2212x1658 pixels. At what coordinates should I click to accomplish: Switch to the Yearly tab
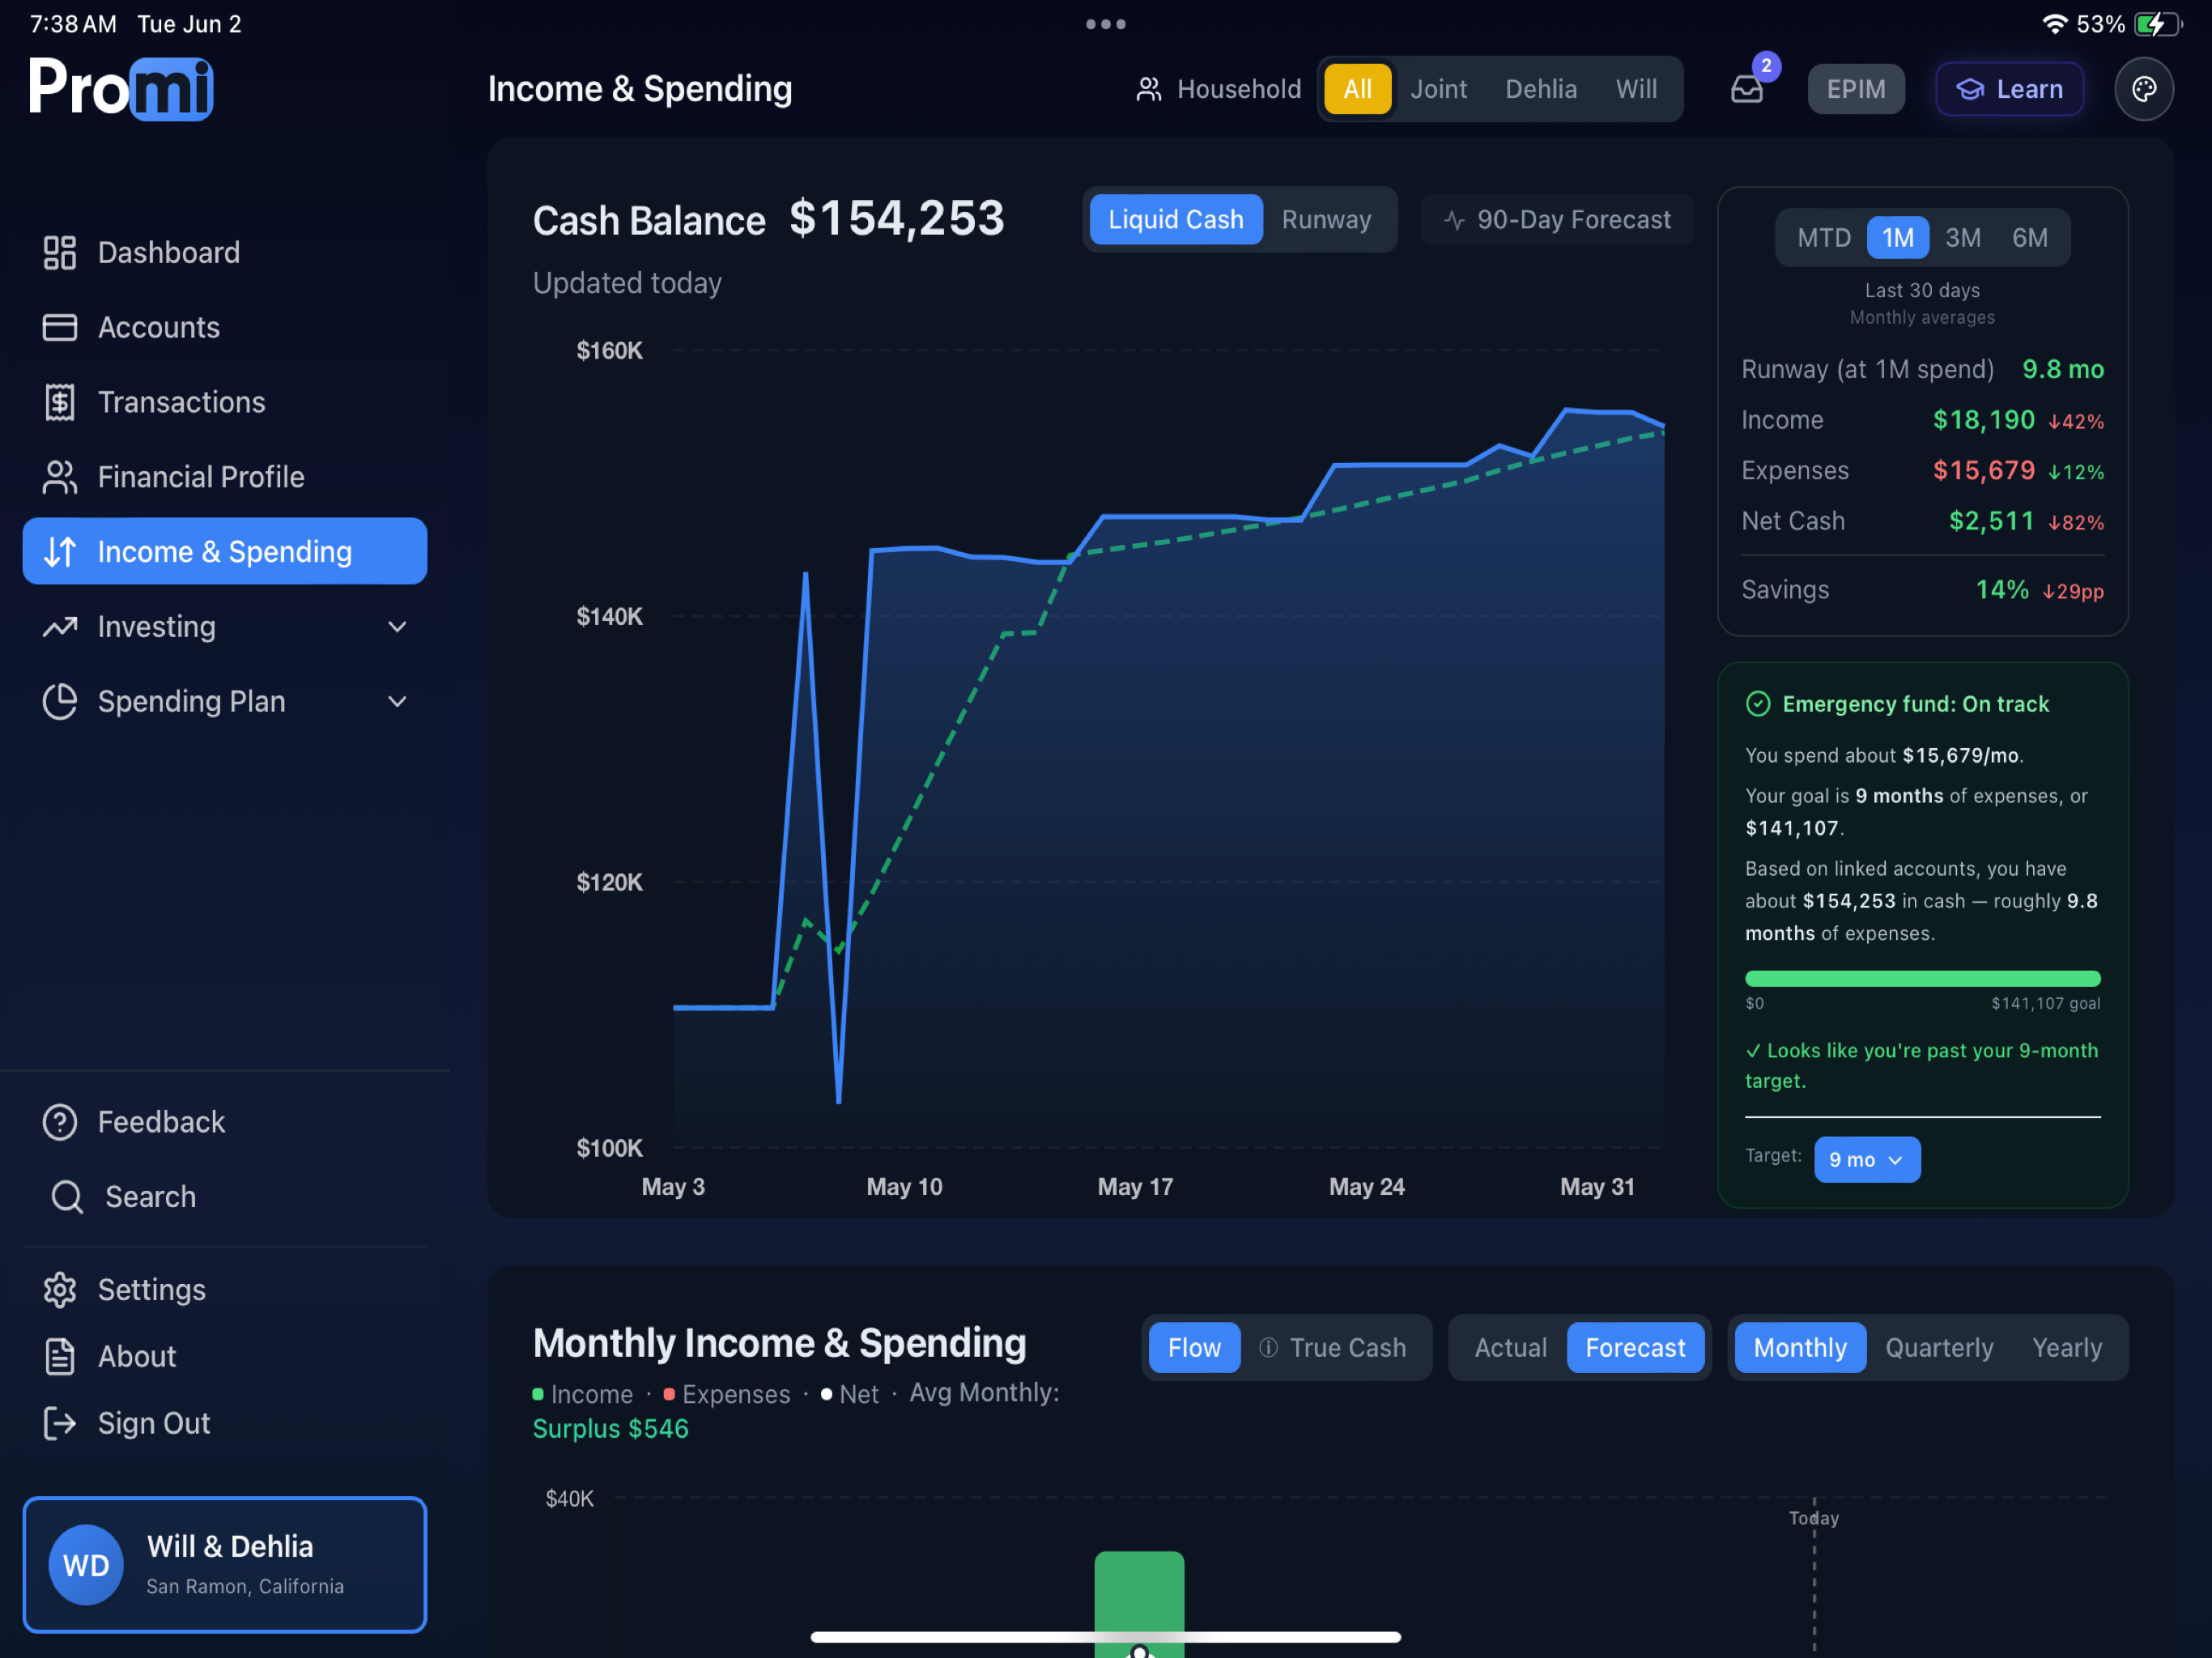[2066, 1347]
